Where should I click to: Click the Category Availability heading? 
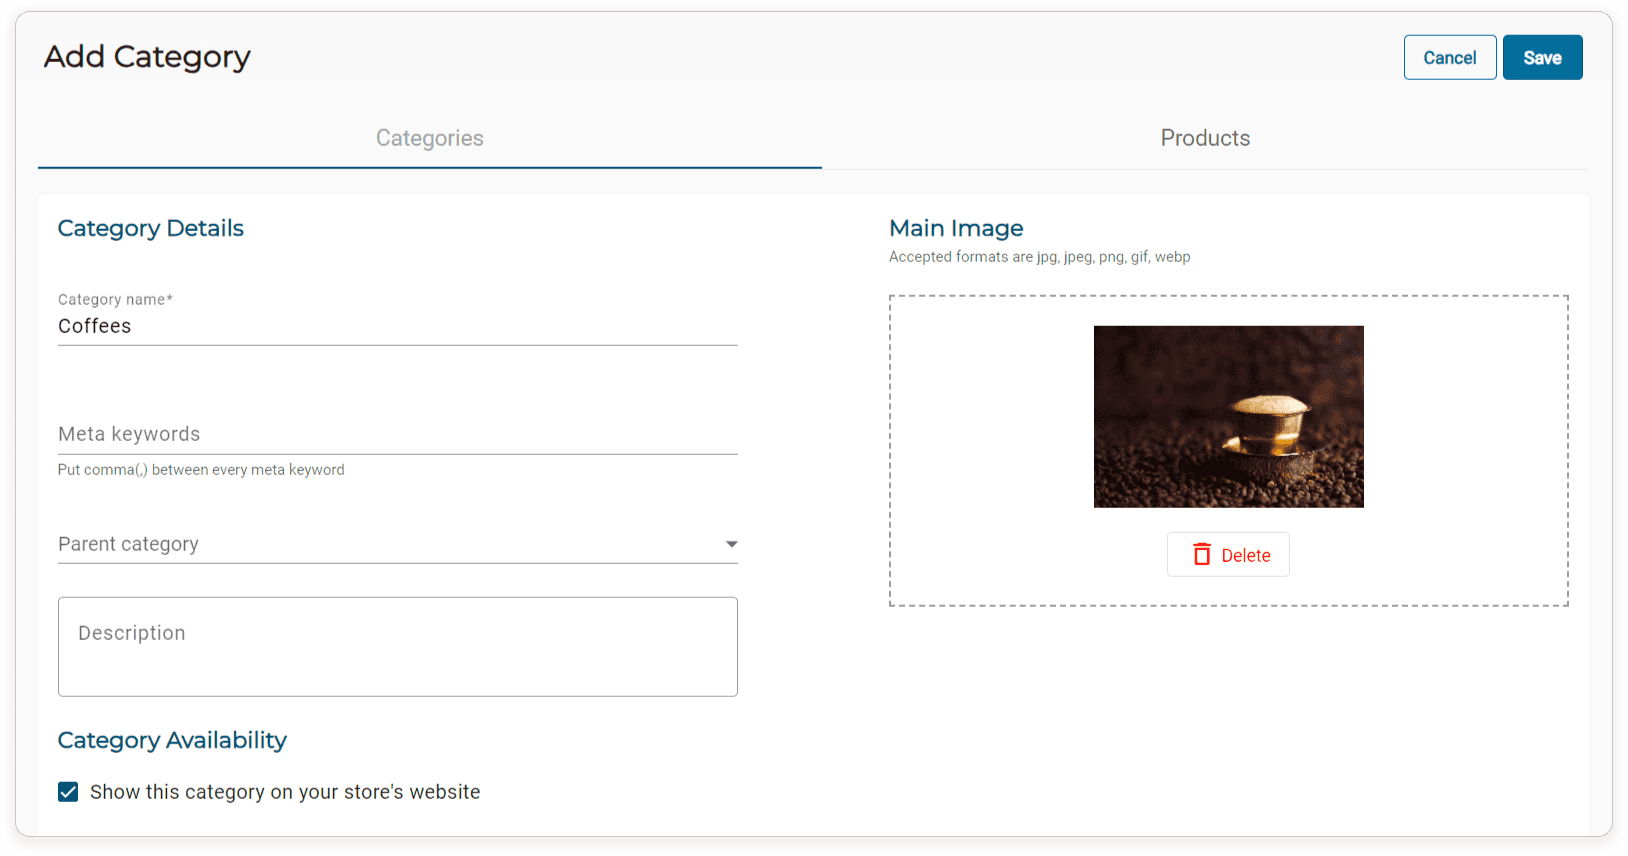[172, 740]
